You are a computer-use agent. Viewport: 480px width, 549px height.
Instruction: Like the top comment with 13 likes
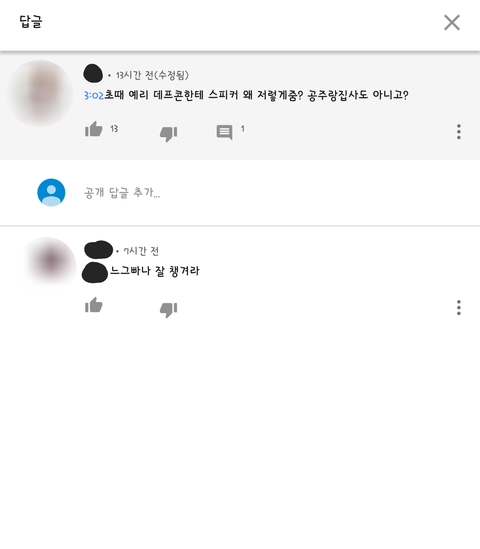point(93,129)
